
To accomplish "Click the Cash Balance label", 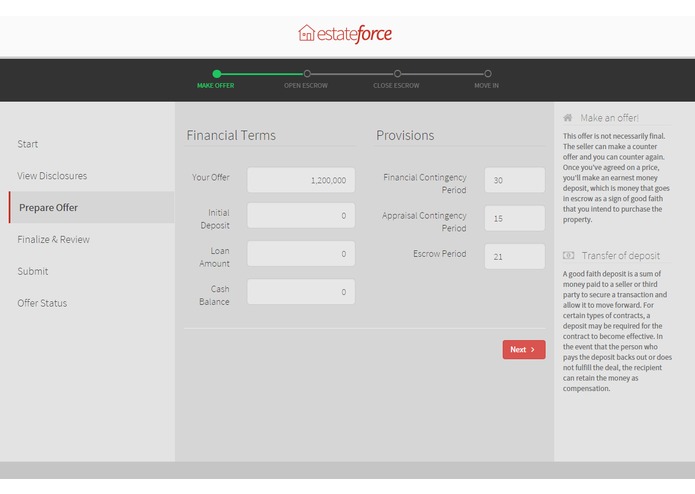I will pyautogui.click(x=214, y=295).
